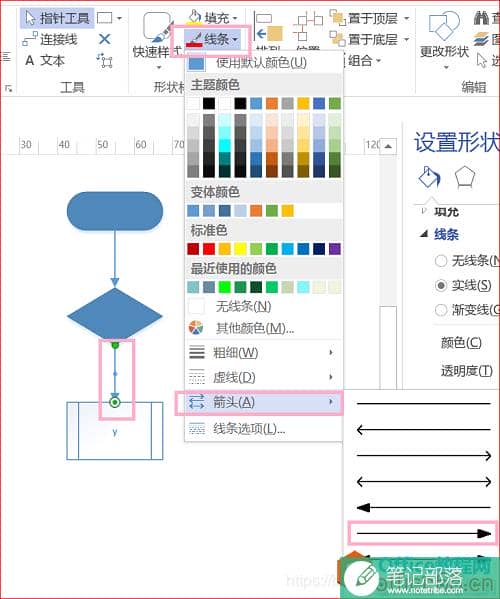500x599 pixels.
Task: Pick the filled right-pointing arrow style
Action: point(423,533)
